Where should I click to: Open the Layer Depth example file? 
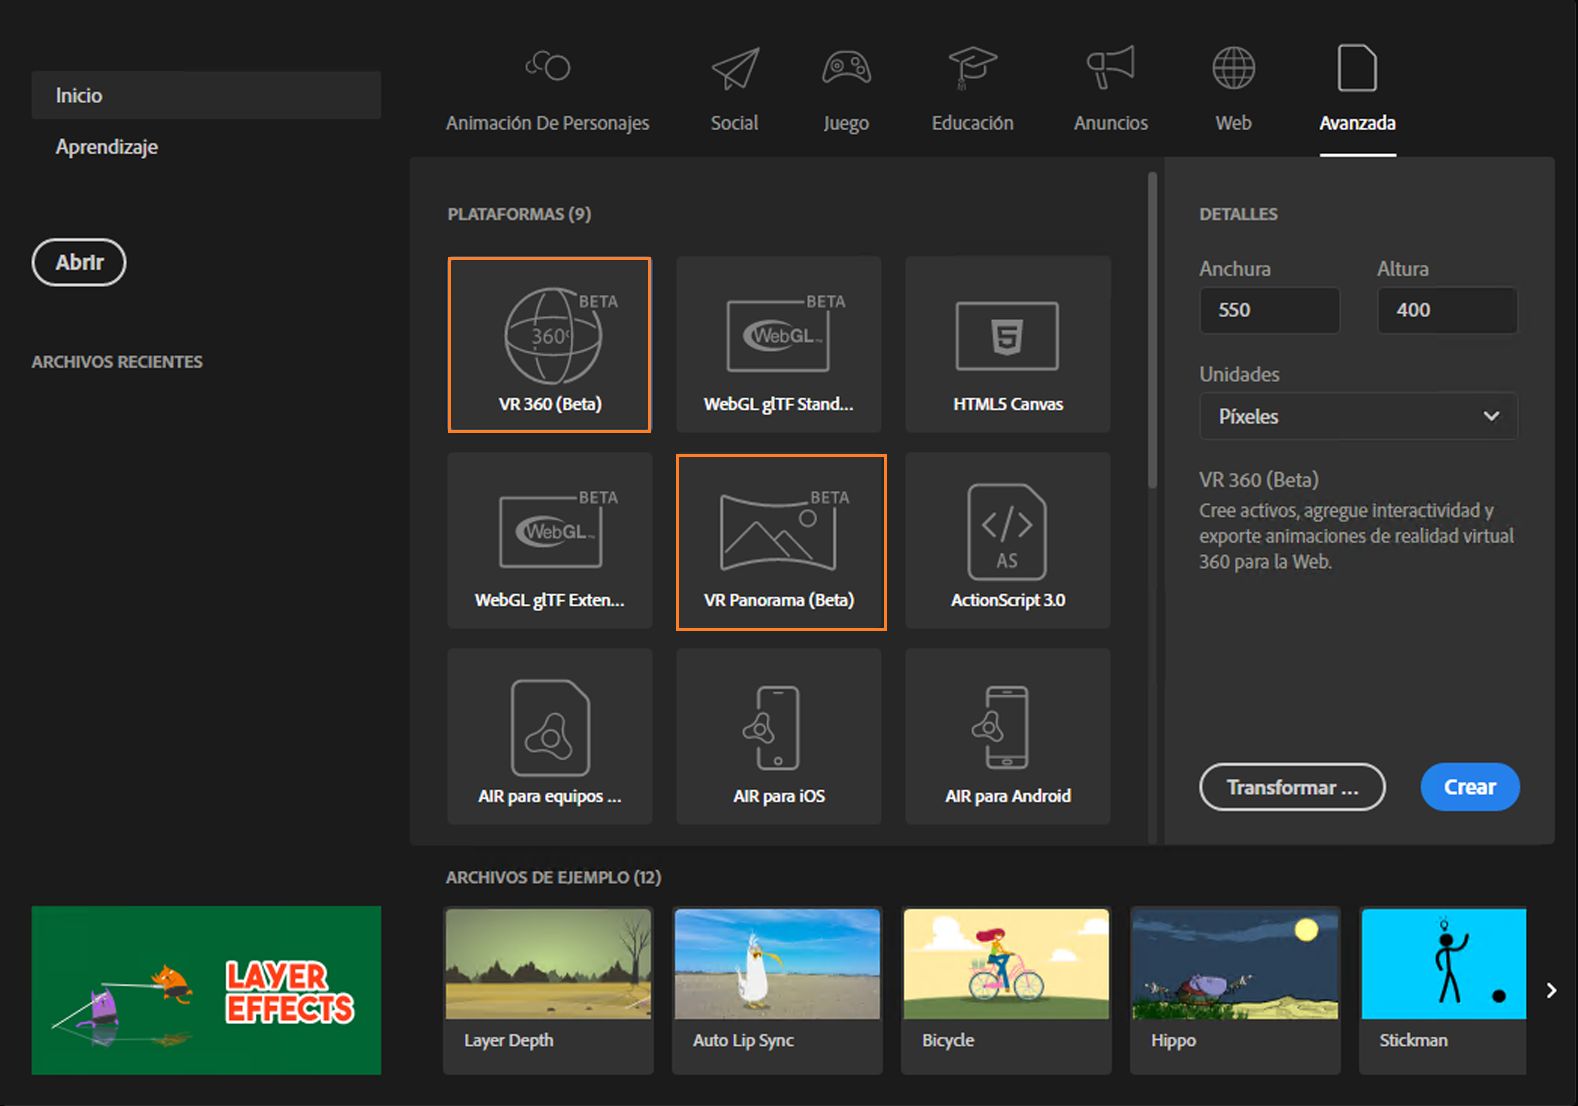point(548,990)
